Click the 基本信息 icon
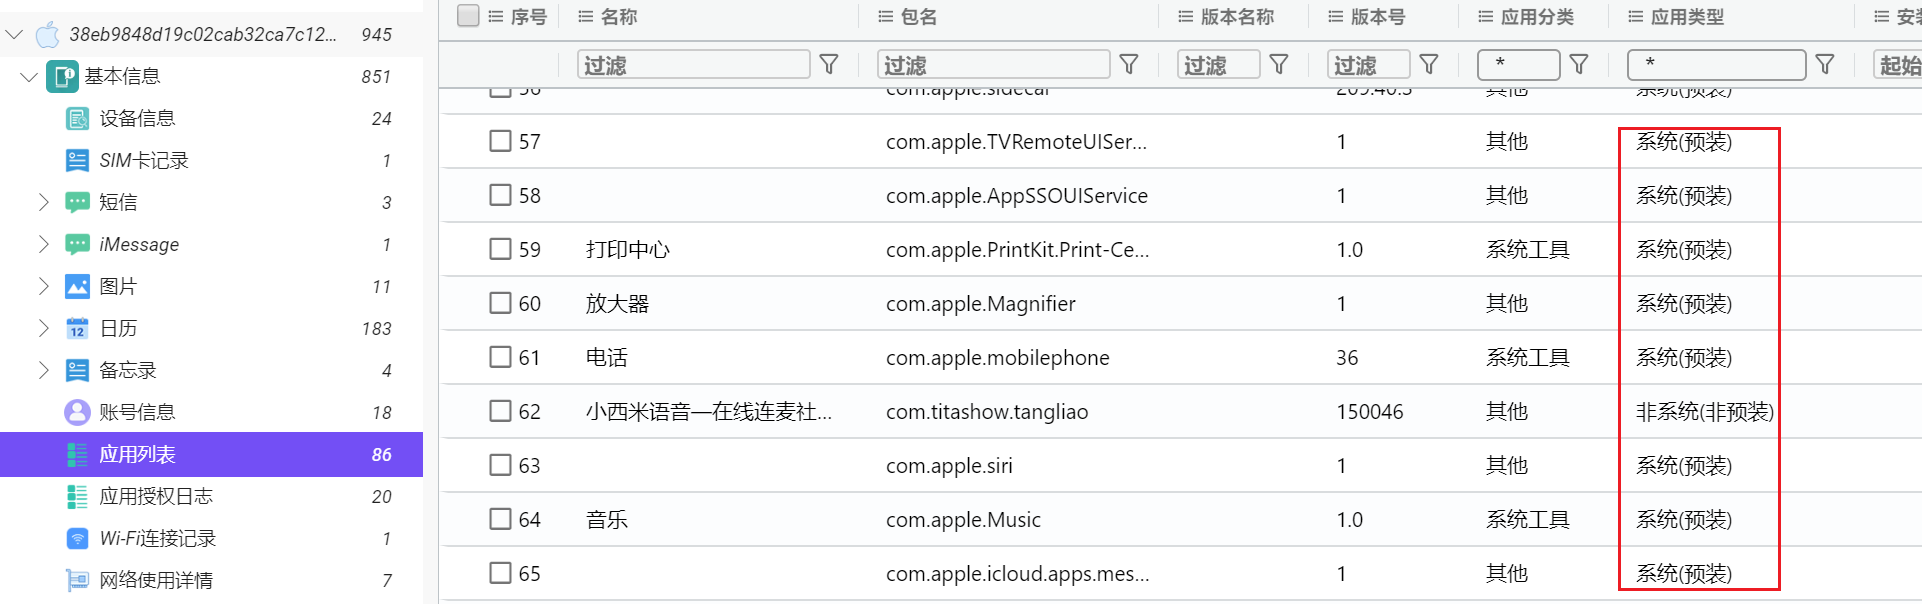This screenshot has width=1922, height=604. tap(62, 77)
